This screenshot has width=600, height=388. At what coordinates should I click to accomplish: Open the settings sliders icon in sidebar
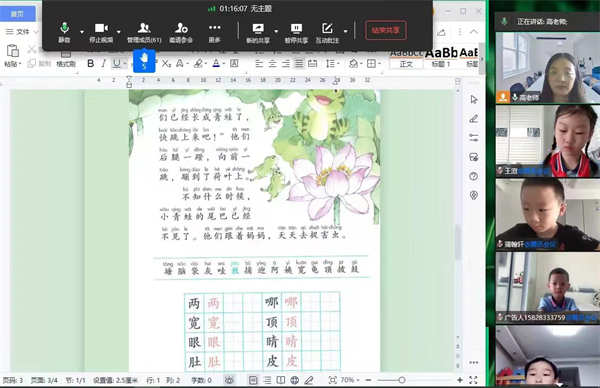tap(474, 138)
